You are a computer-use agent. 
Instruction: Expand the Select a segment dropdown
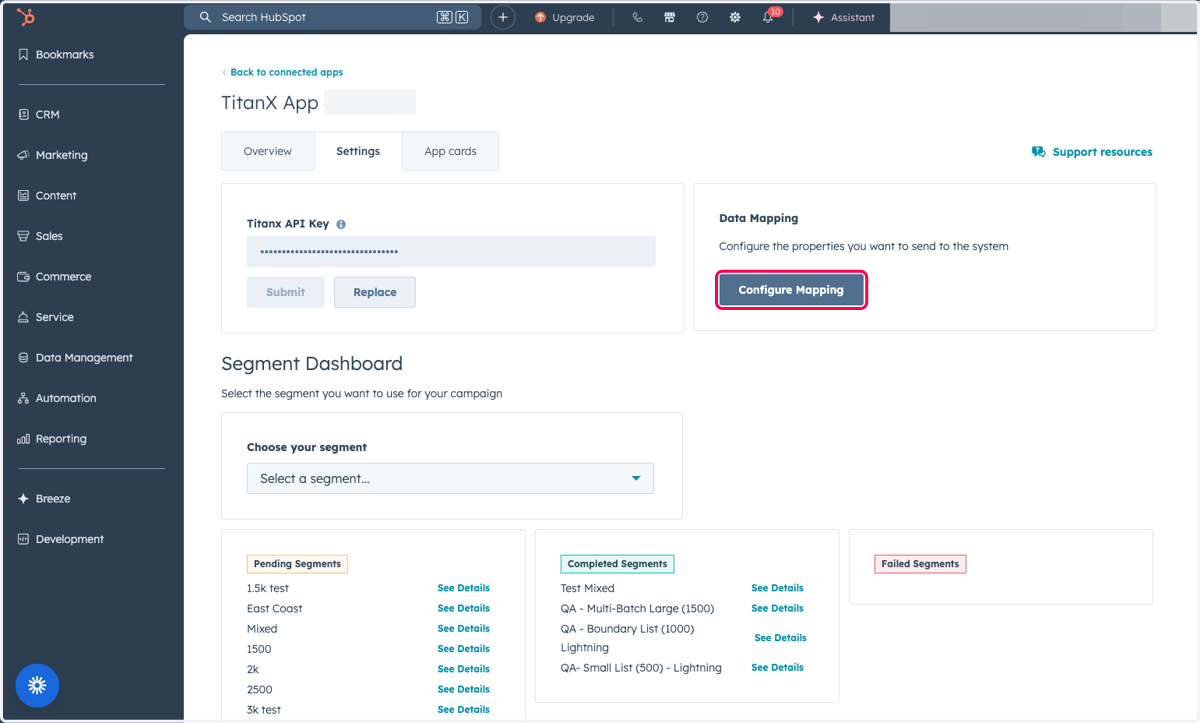450,478
